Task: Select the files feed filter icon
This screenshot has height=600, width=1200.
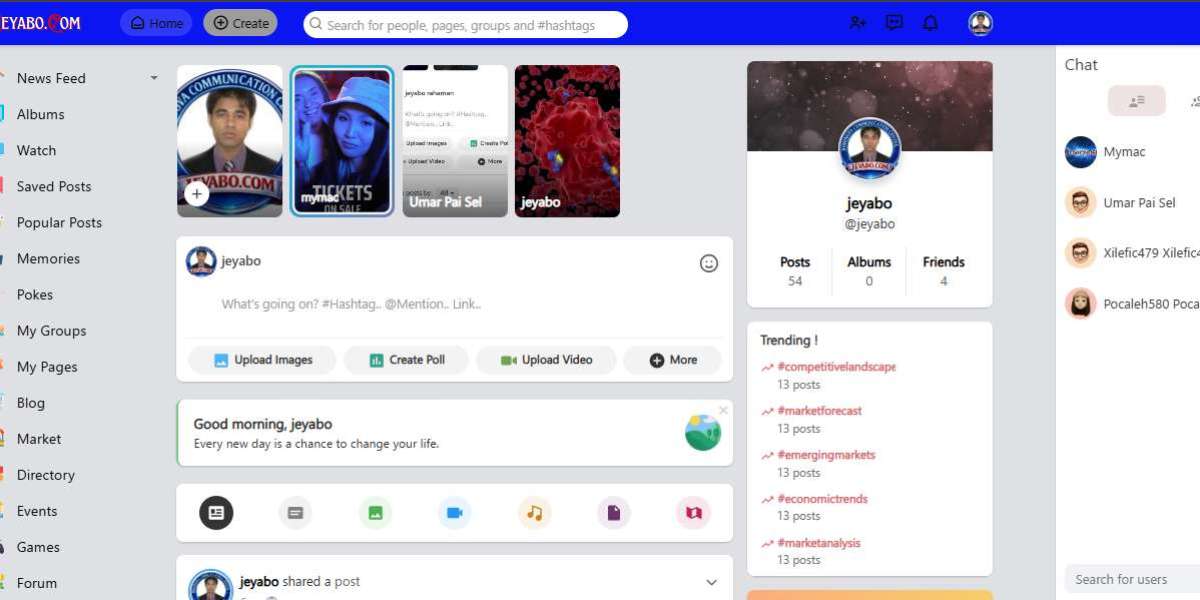Action: [614, 513]
